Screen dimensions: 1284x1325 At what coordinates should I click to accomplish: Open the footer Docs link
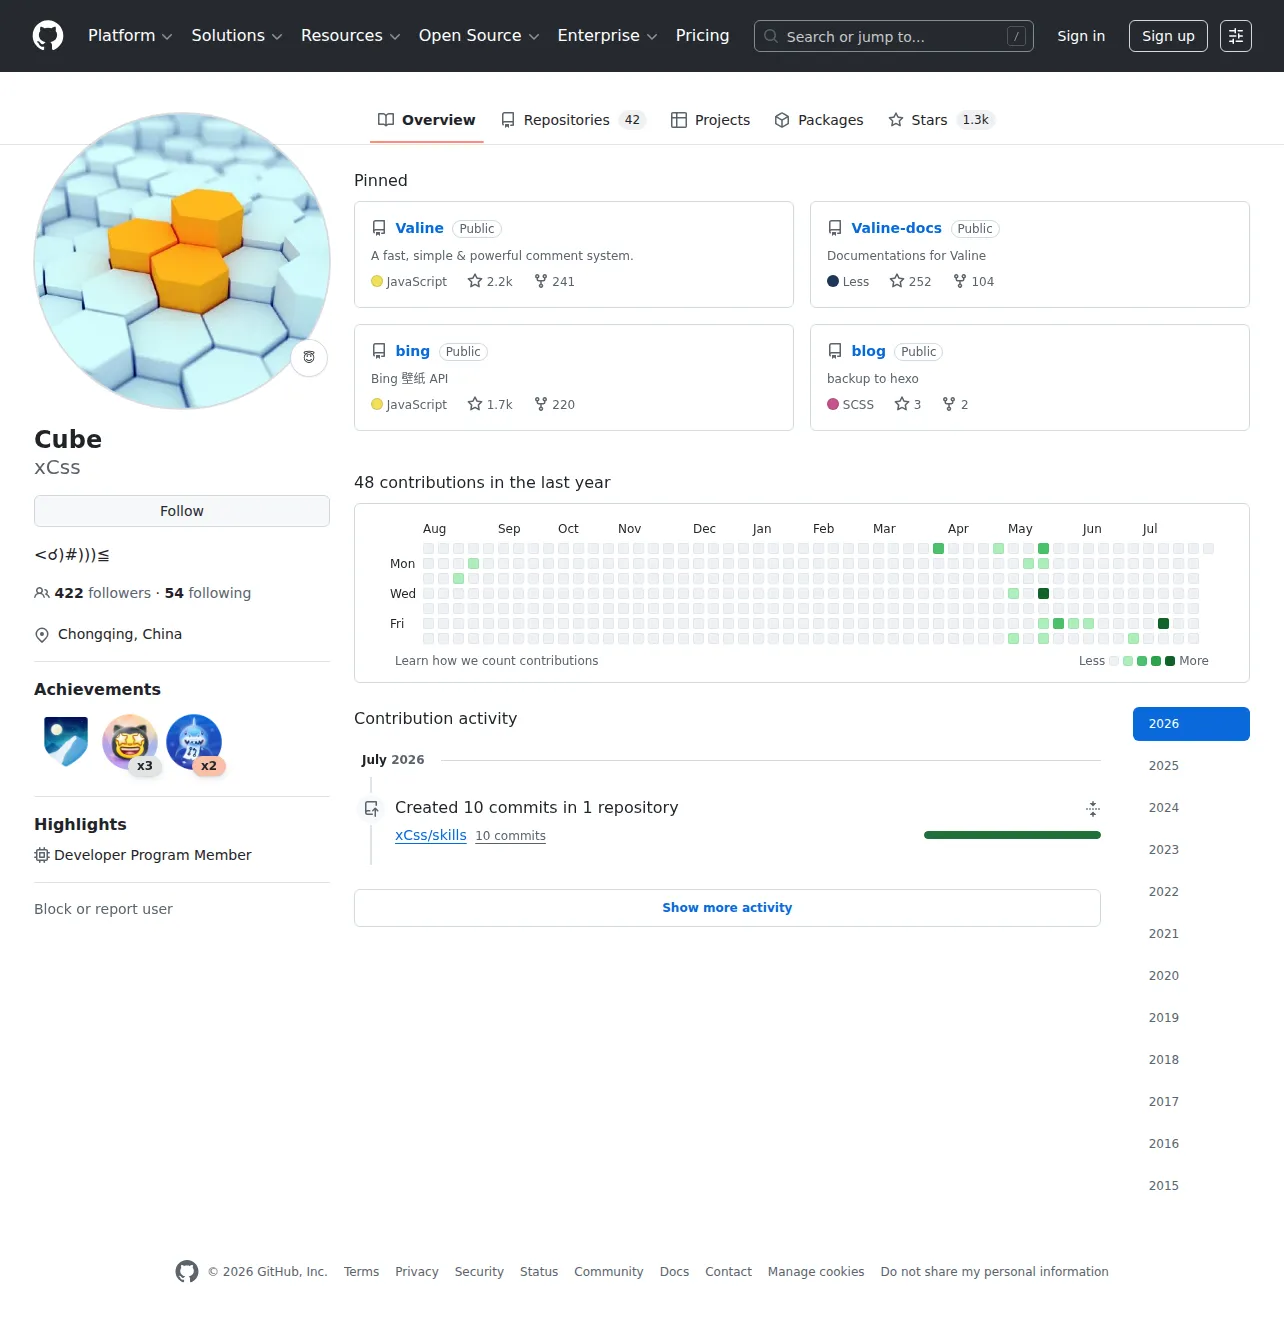click(x=674, y=1272)
